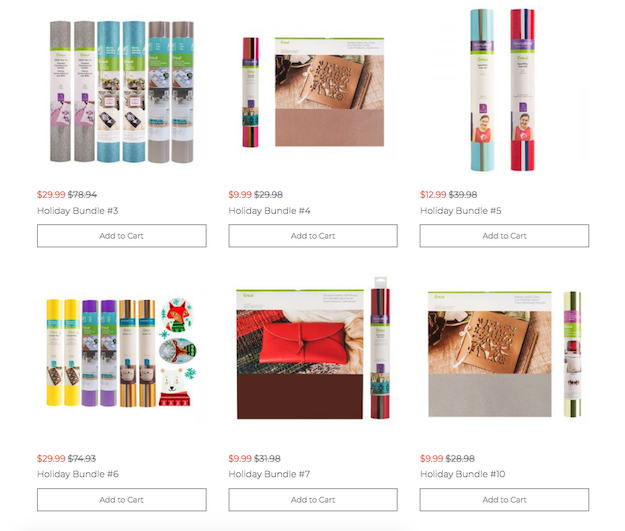The image size is (625, 531).
Task: Click the $12.99 sale price for Bundle #5
Action: [x=433, y=195]
